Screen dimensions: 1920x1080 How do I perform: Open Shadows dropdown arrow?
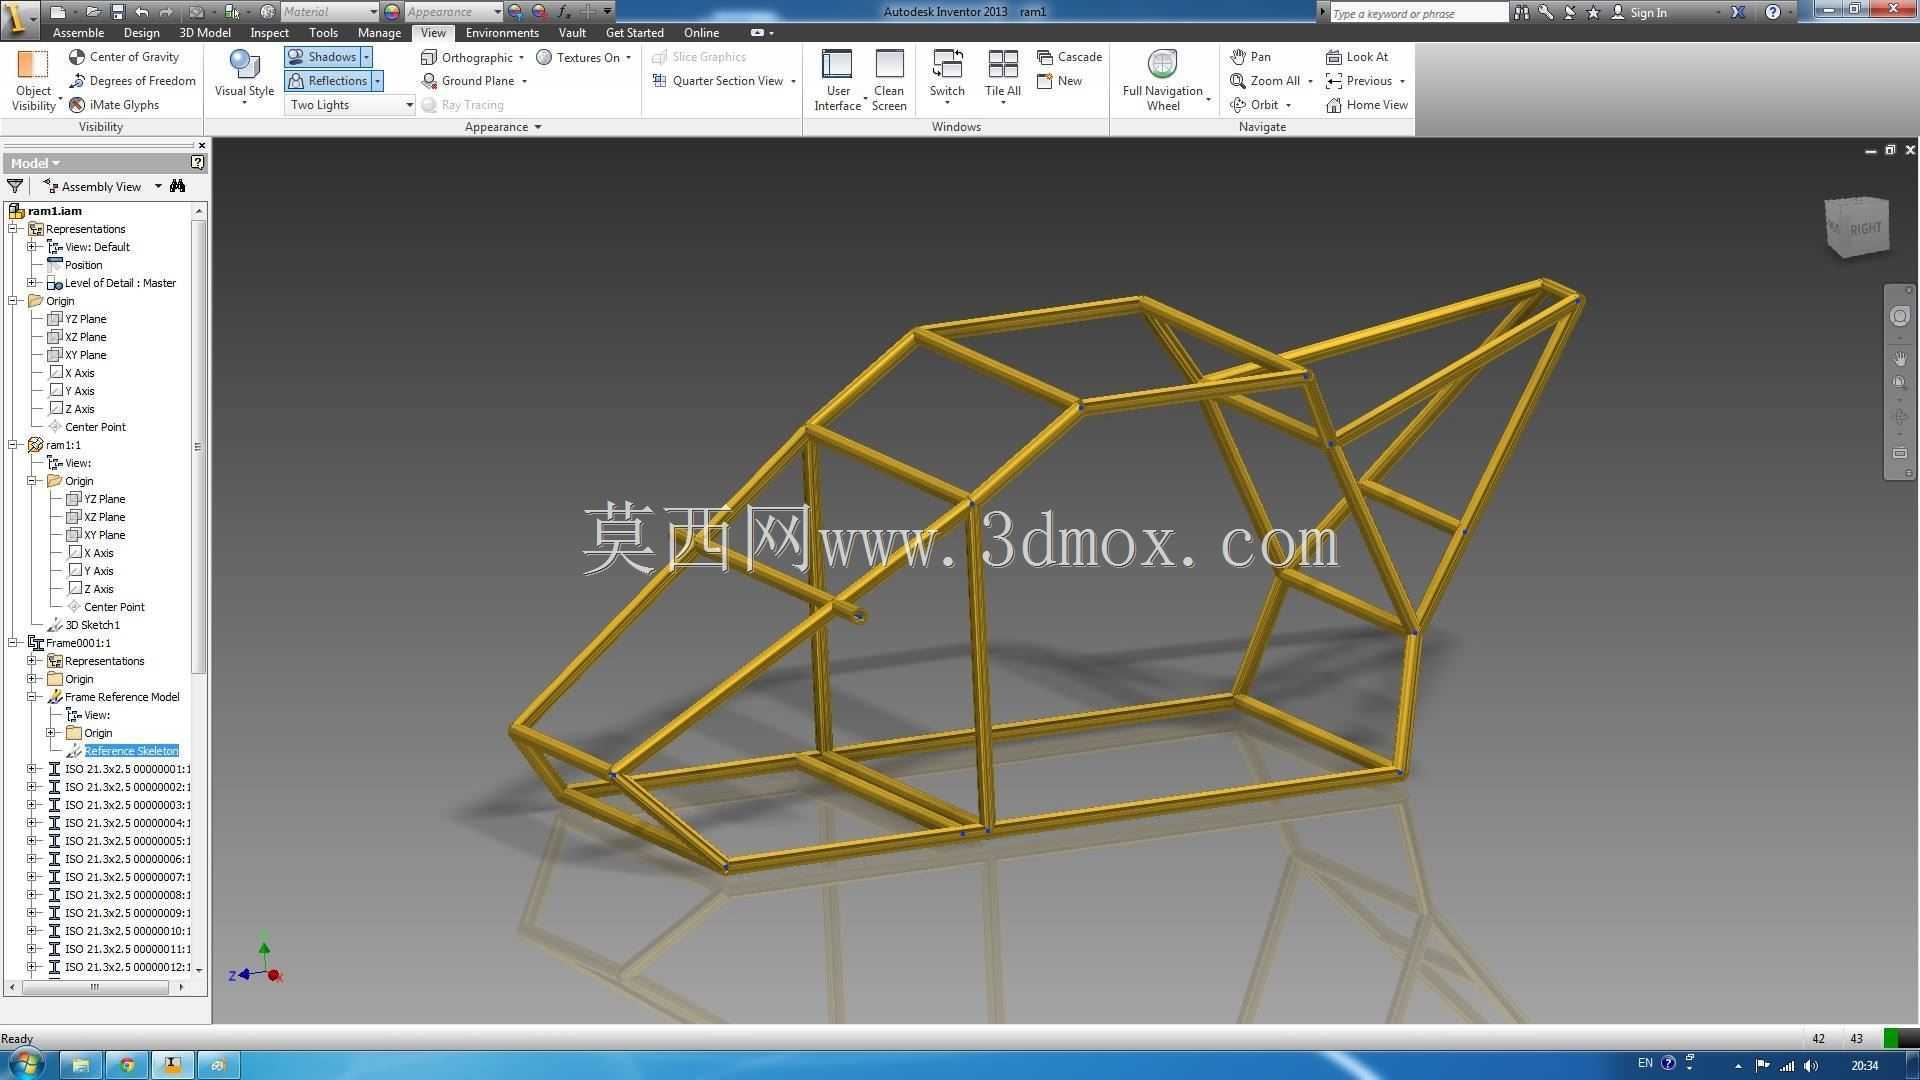[x=367, y=57]
